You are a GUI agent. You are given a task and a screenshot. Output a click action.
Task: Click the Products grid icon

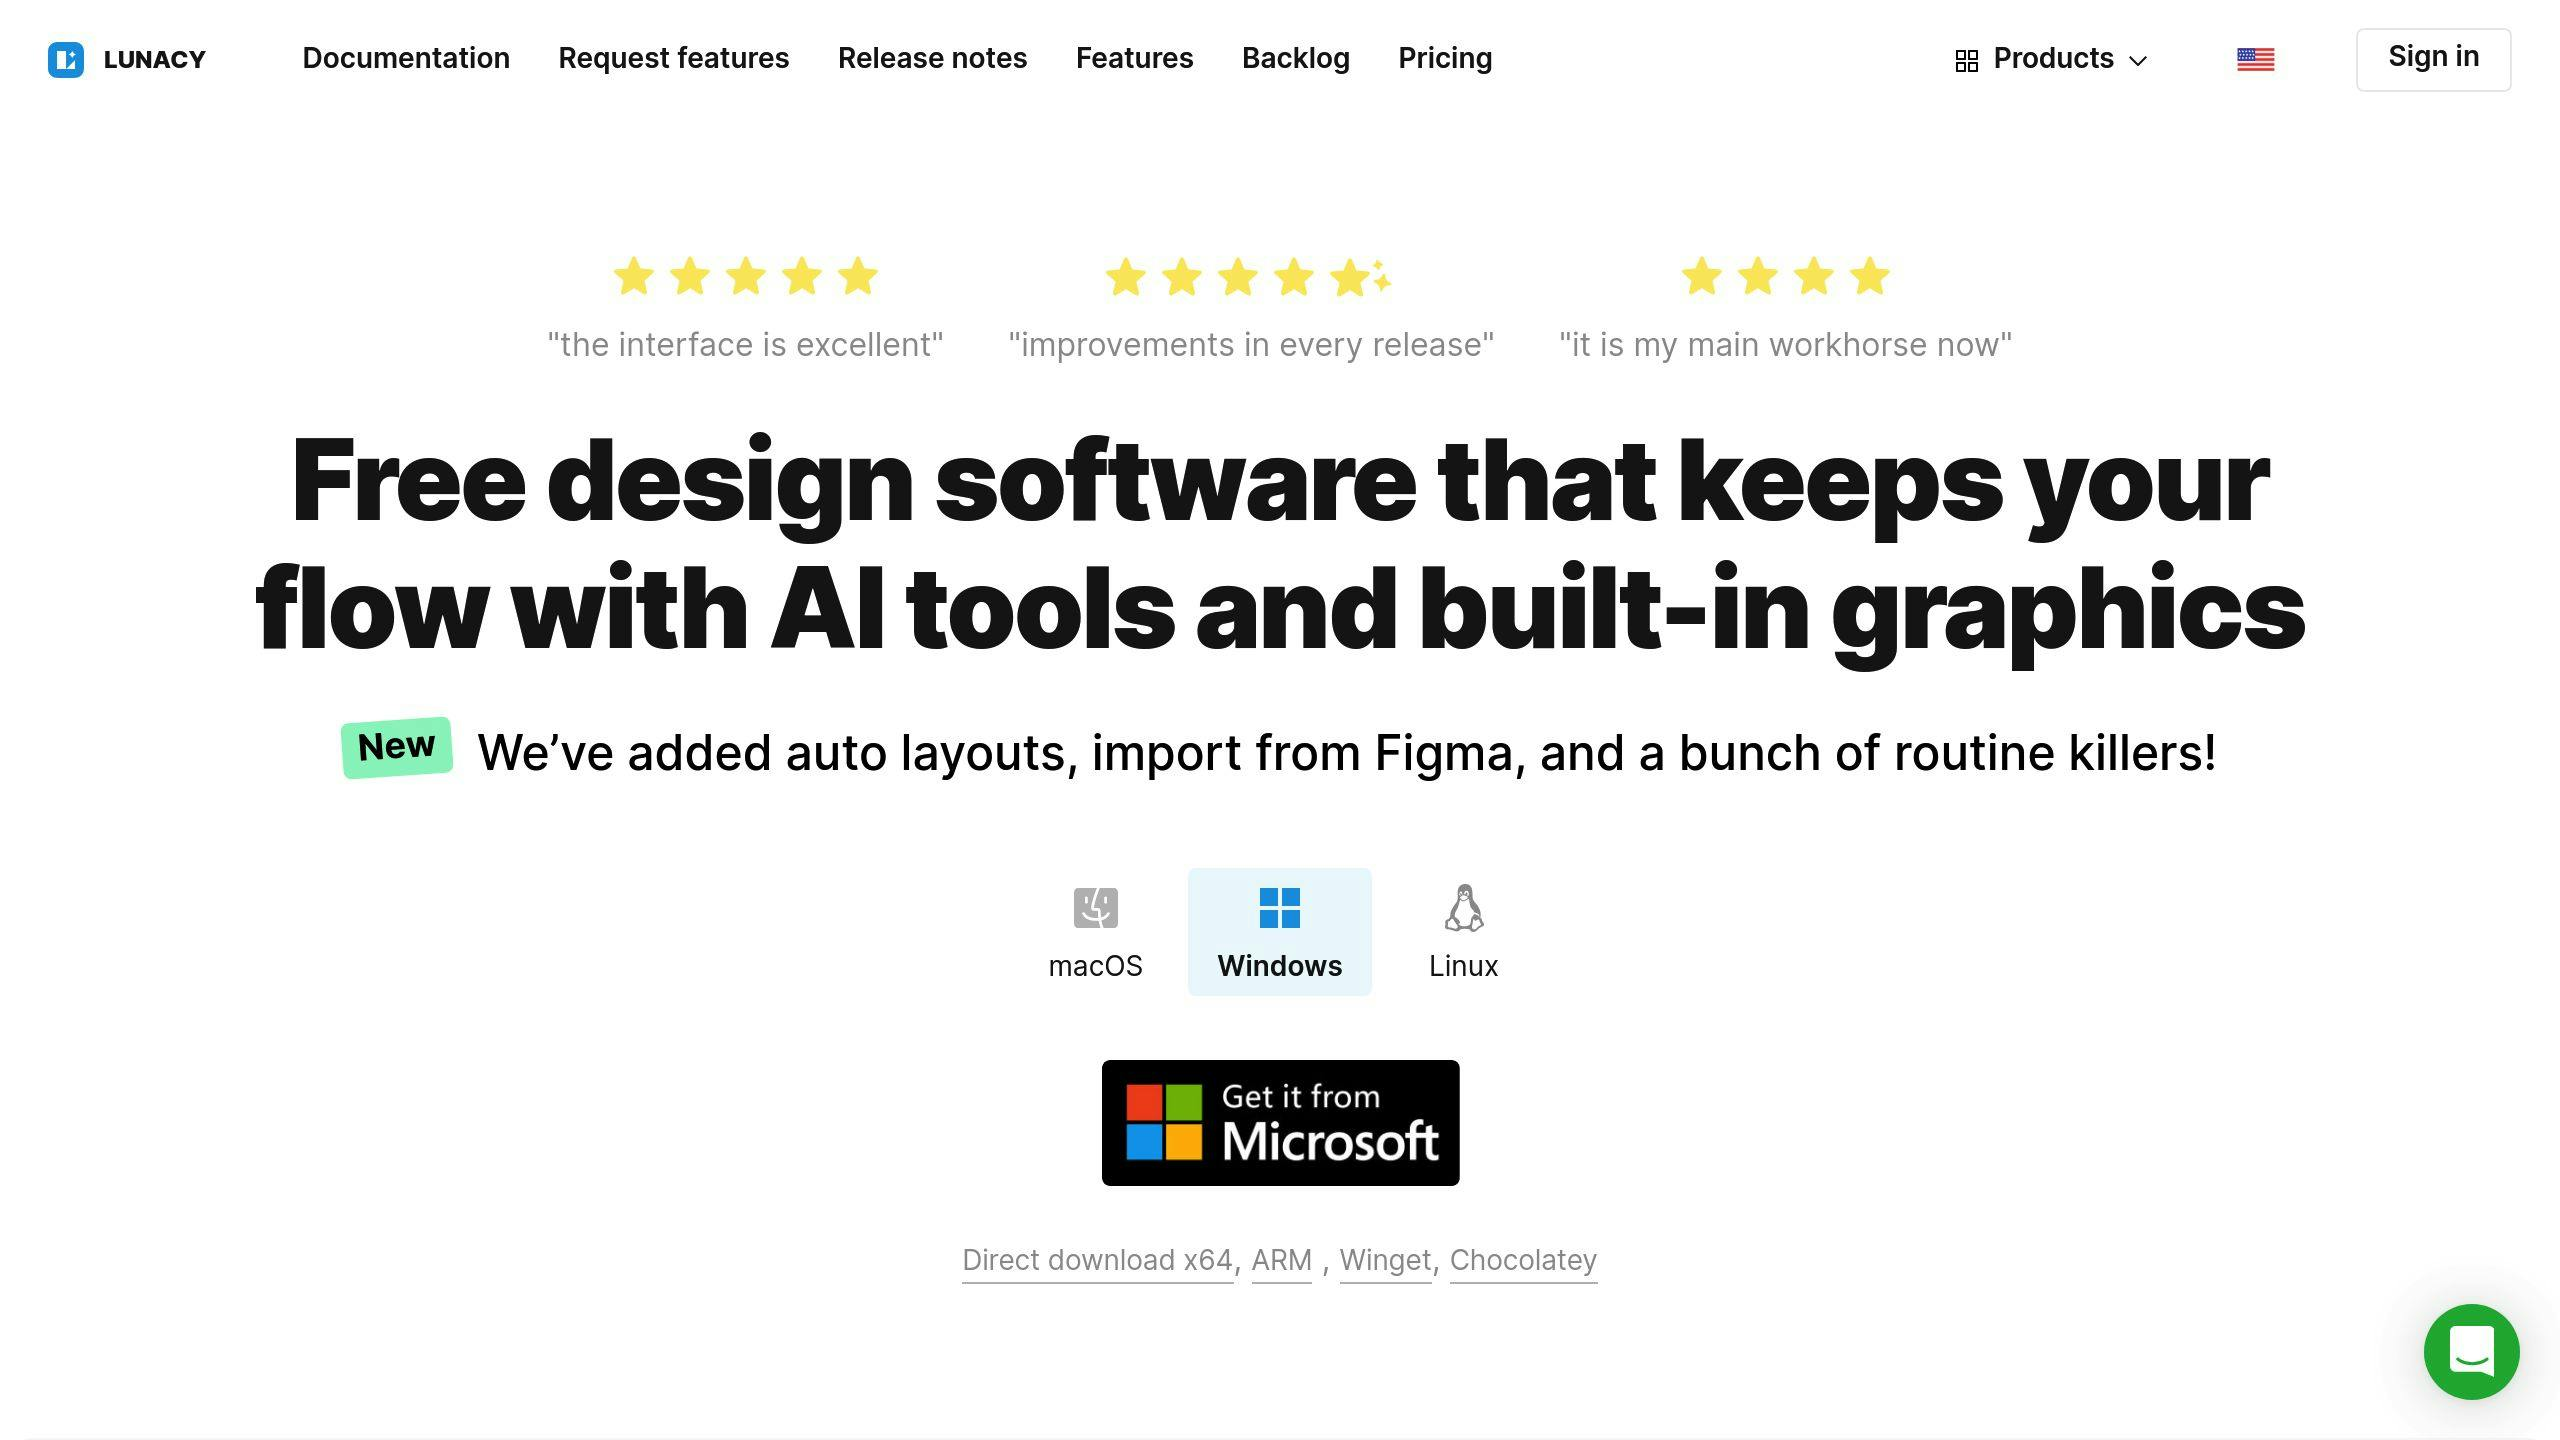(x=1966, y=58)
